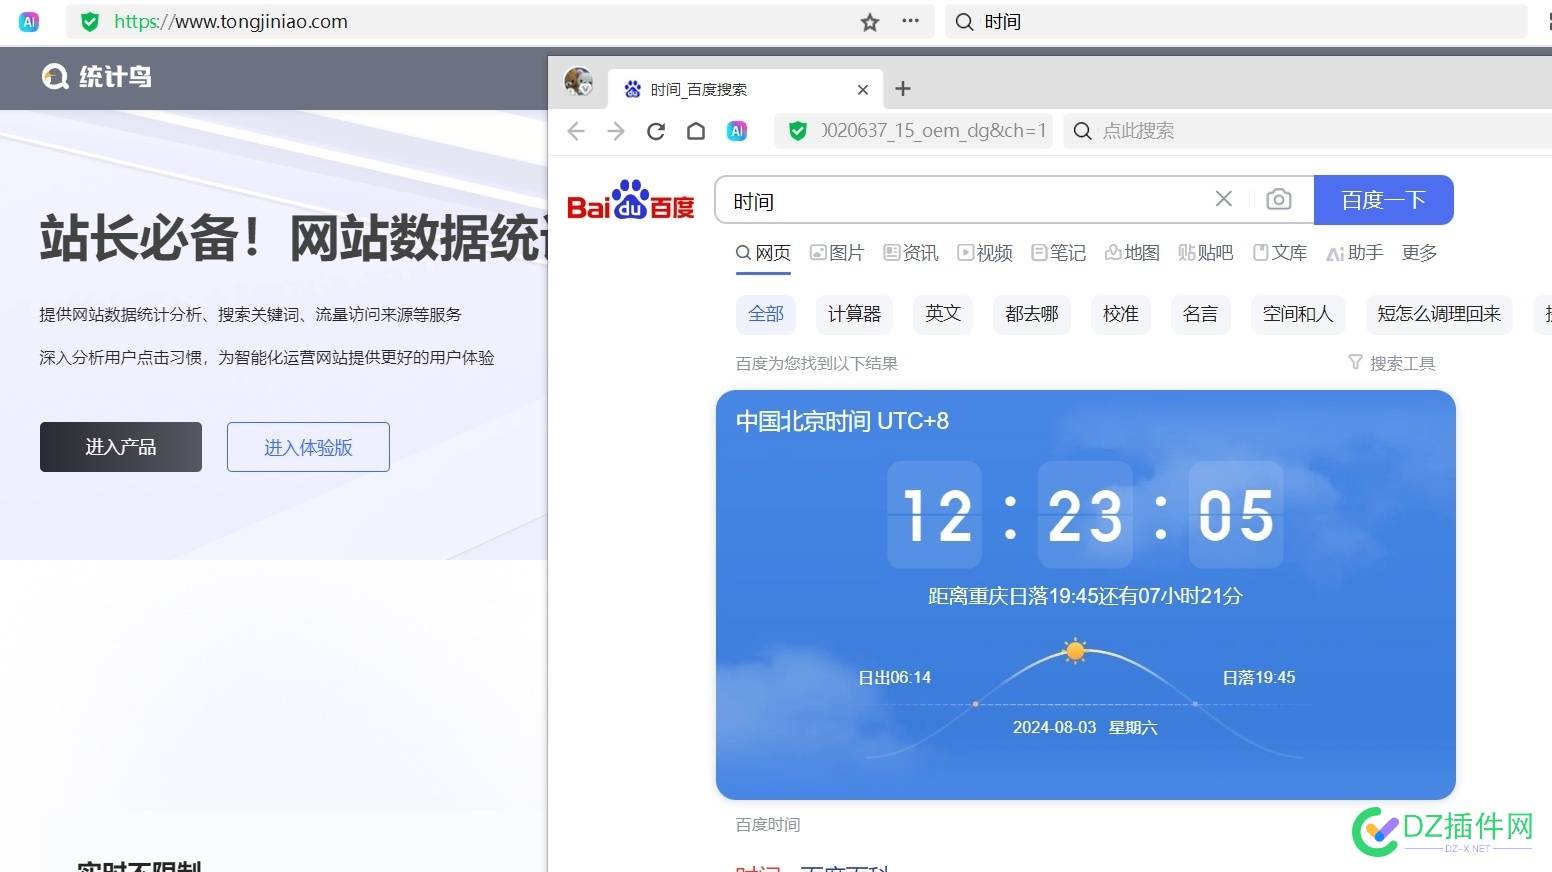
Task: Select the 短怎么调理回来 suggestion chip
Action: click(1439, 314)
